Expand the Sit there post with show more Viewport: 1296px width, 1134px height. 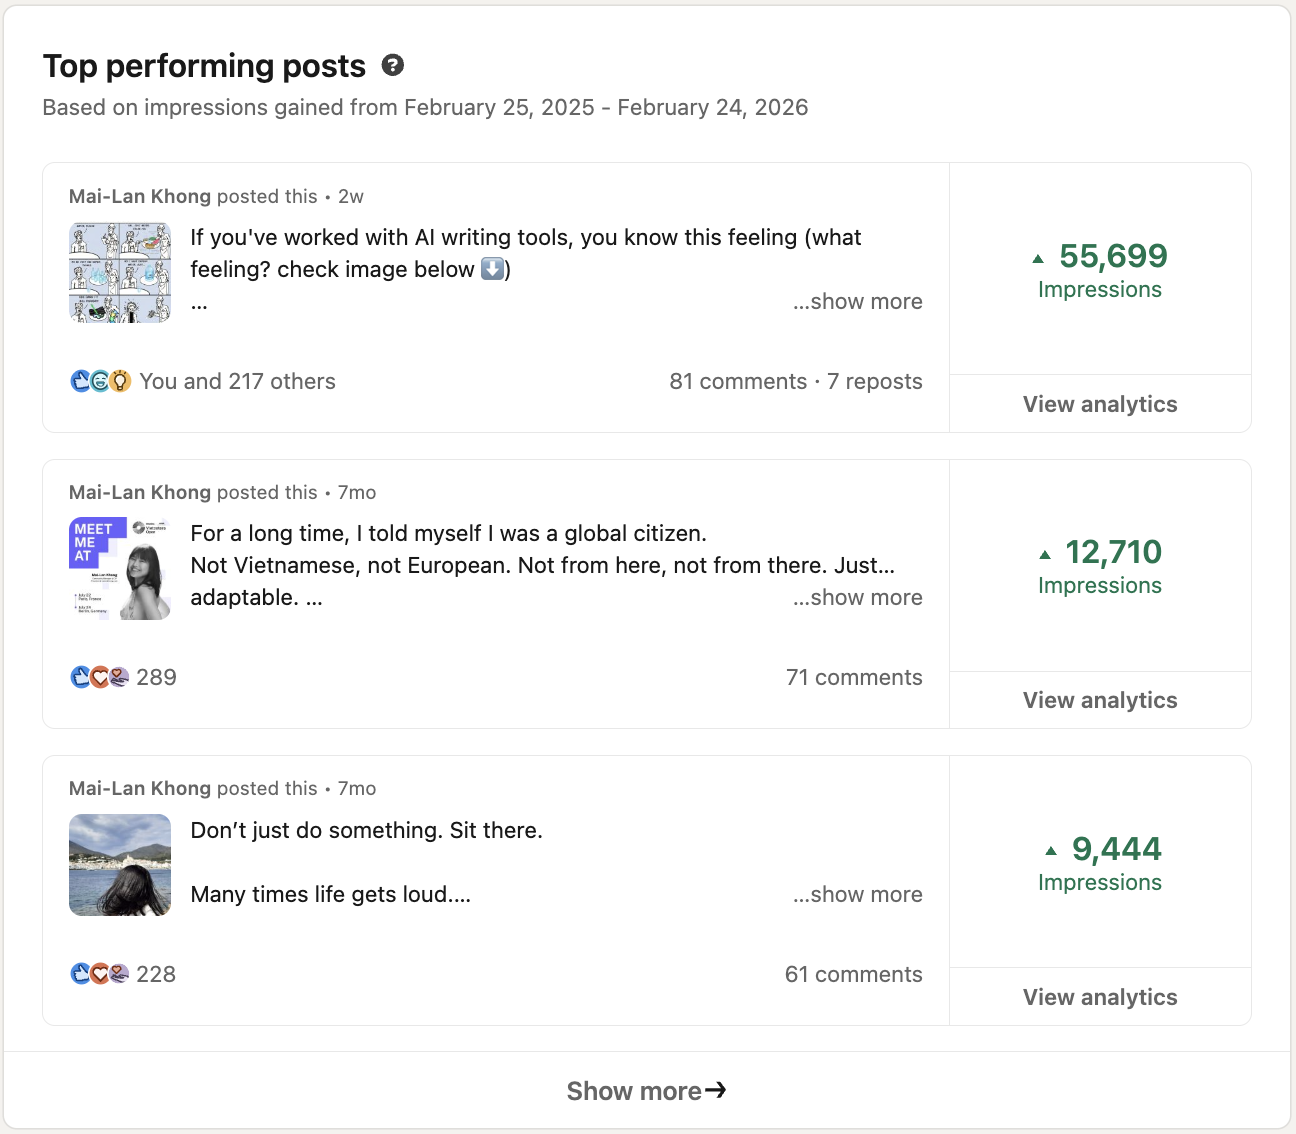857,894
